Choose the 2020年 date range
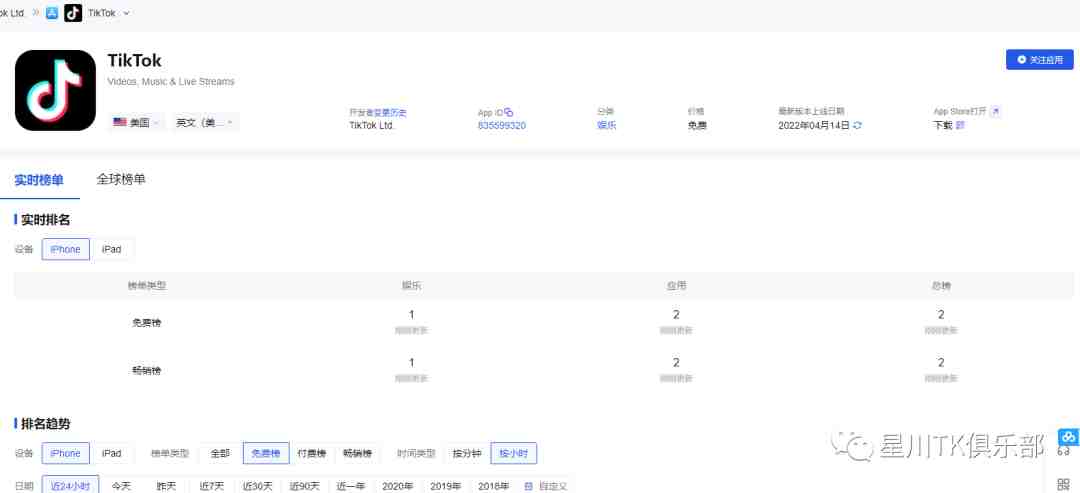 (397, 486)
